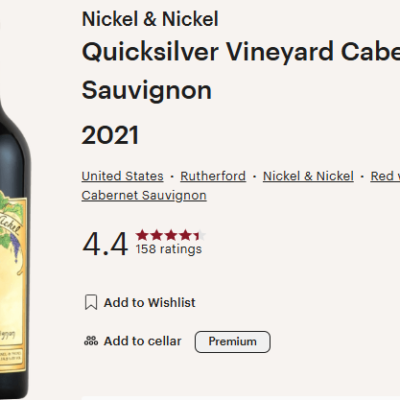The height and width of the screenshot is (400, 400).
Task: Open the Rutherford region link
Action: (213, 176)
